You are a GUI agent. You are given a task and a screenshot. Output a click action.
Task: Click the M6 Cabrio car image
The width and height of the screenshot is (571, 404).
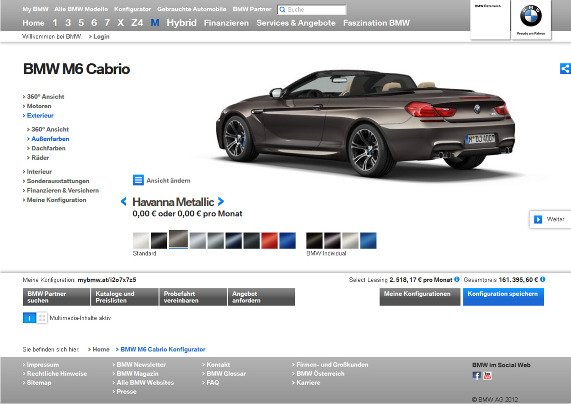365,123
